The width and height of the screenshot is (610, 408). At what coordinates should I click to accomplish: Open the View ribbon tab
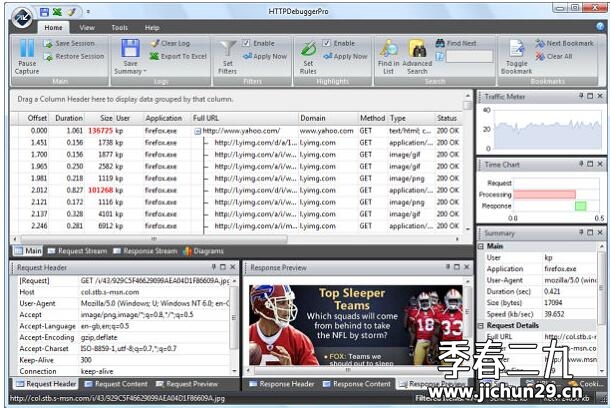click(x=87, y=28)
